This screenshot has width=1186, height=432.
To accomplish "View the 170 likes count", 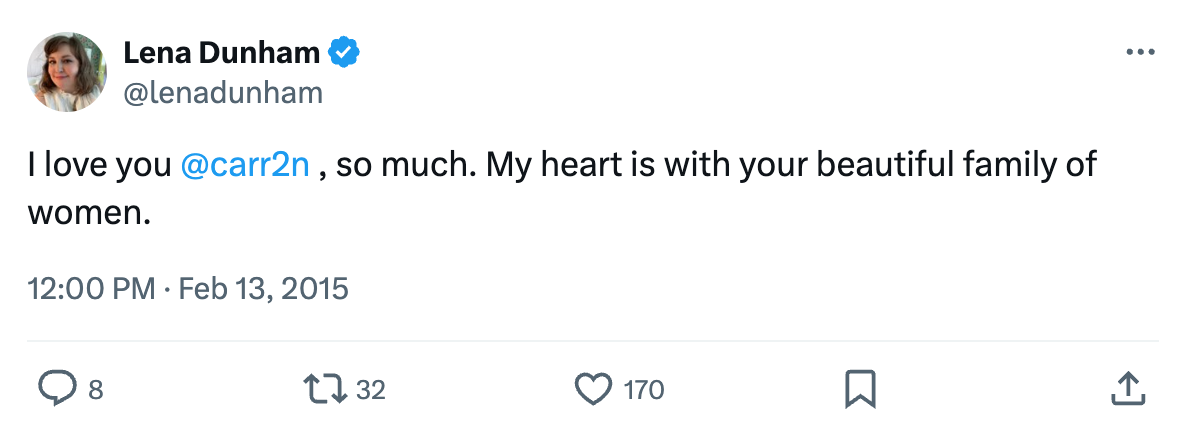I will click(644, 390).
